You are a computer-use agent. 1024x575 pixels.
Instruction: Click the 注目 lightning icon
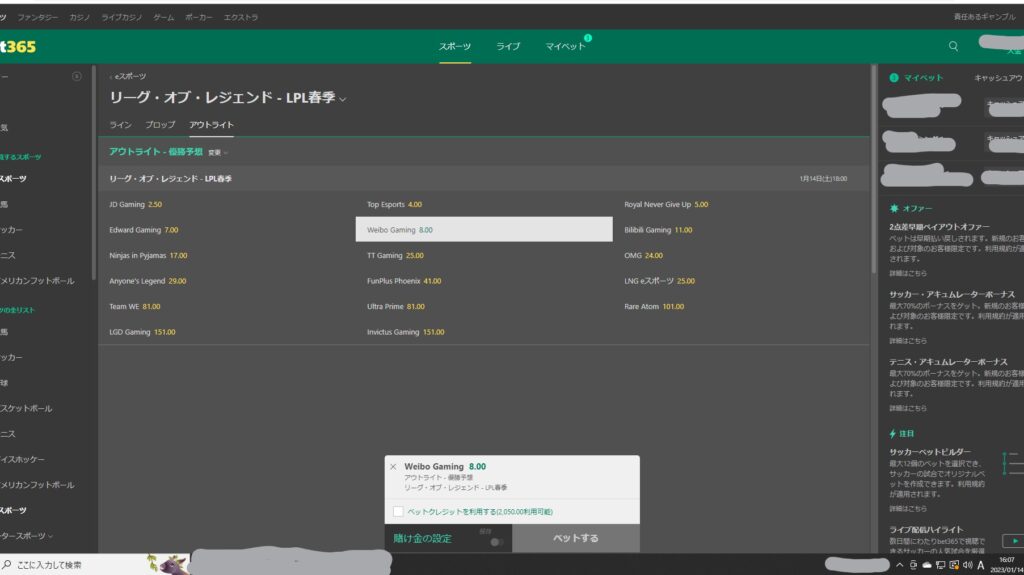tap(893, 434)
